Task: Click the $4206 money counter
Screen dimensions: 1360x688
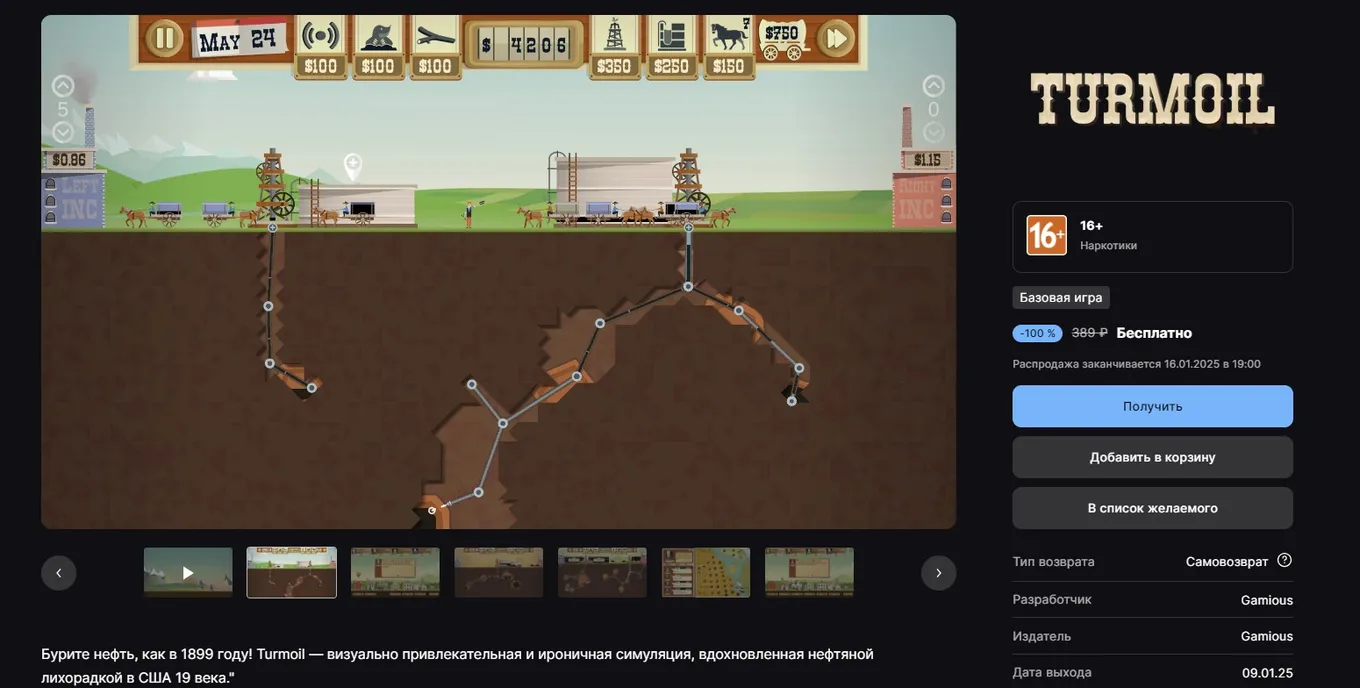Action: point(524,44)
